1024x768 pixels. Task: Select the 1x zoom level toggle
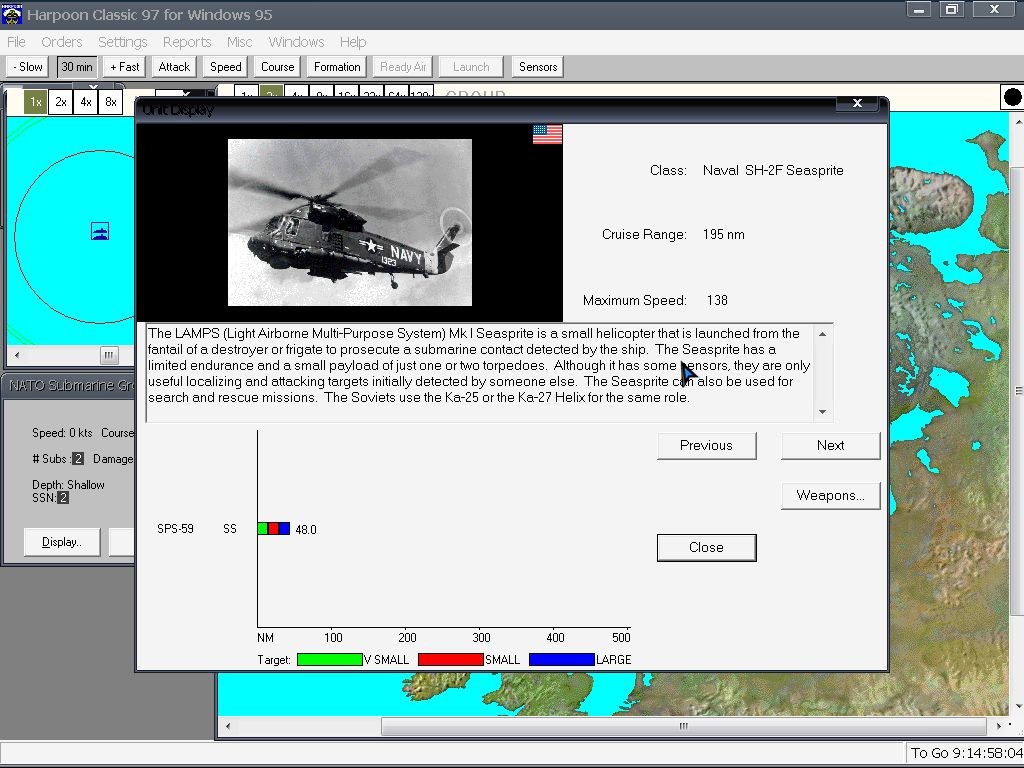tap(35, 102)
